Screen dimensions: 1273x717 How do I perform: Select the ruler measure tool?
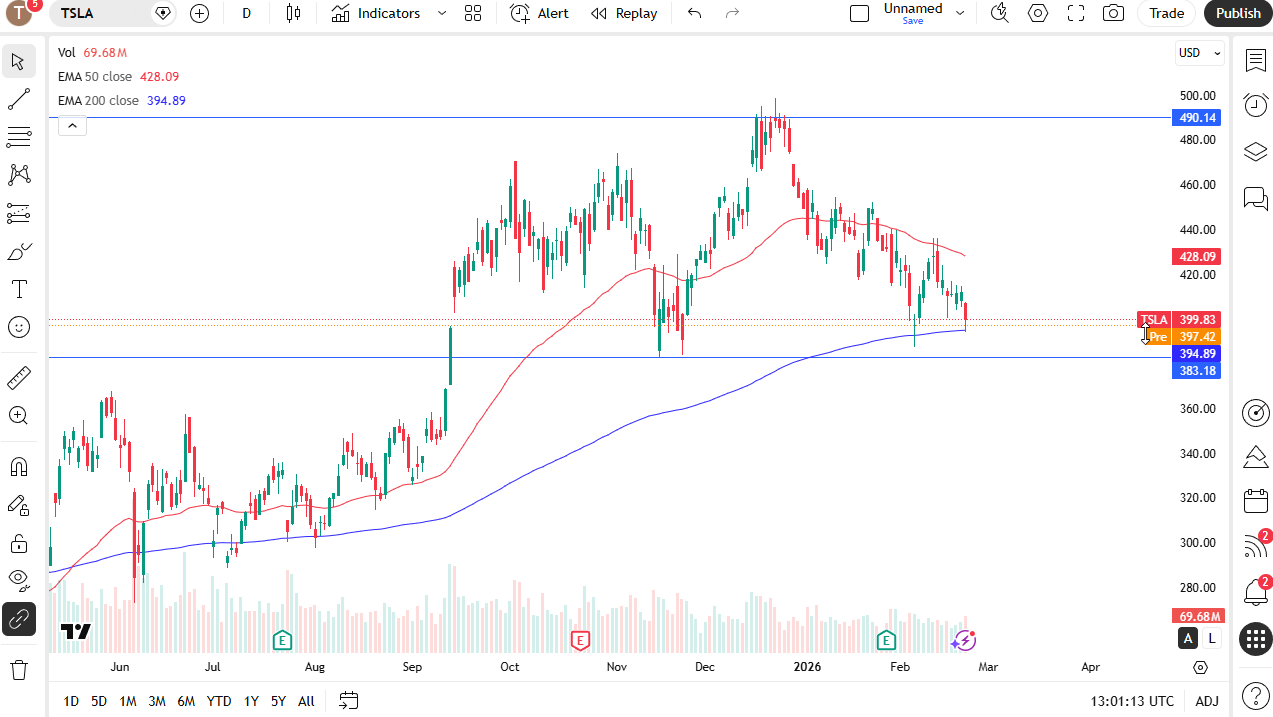pos(18,378)
